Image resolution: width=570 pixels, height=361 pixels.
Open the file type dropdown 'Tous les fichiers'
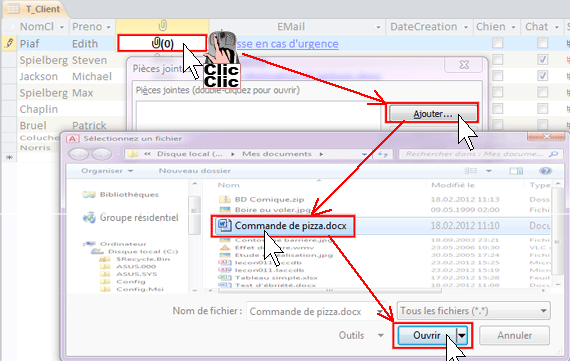474,311
